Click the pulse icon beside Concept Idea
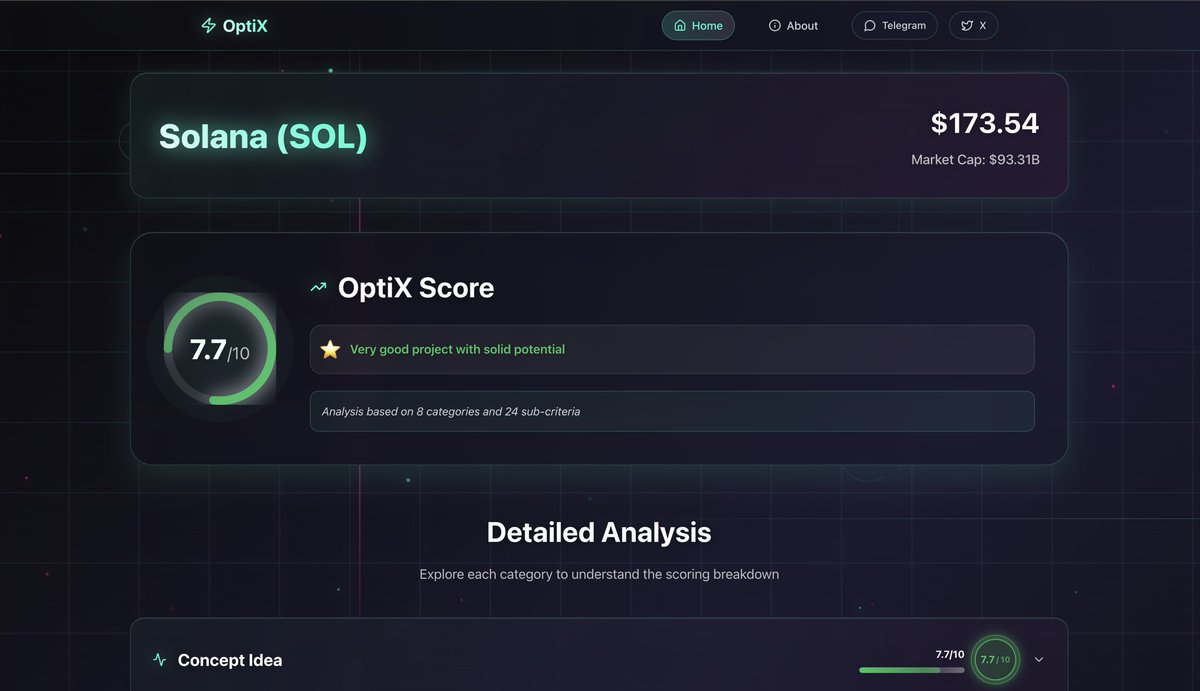1200x691 pixels. tap(160, 660)
